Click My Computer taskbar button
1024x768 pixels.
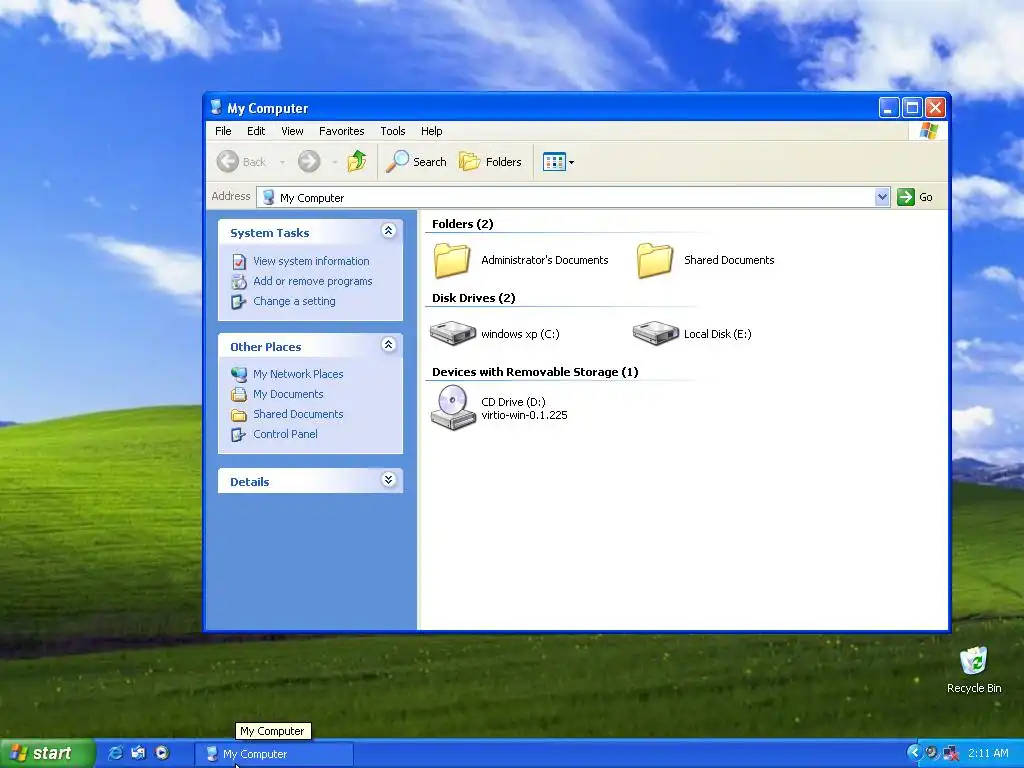(x=274, y=754)
